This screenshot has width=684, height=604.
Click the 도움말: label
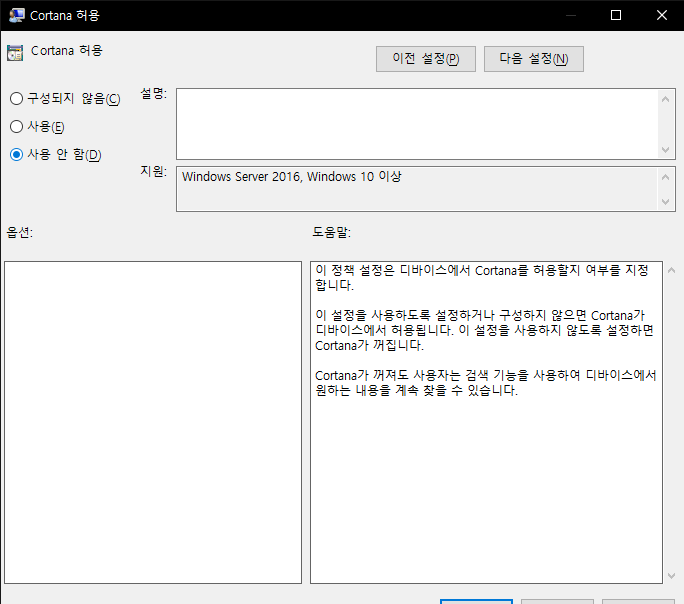332,232
